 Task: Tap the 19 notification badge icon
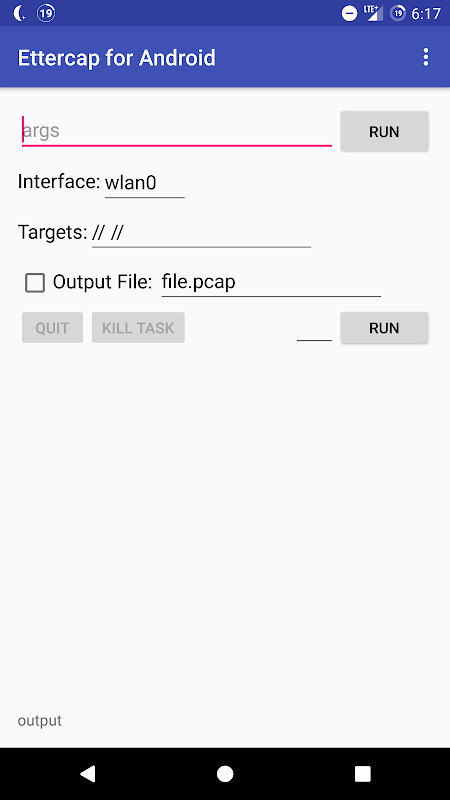point(46,13)
